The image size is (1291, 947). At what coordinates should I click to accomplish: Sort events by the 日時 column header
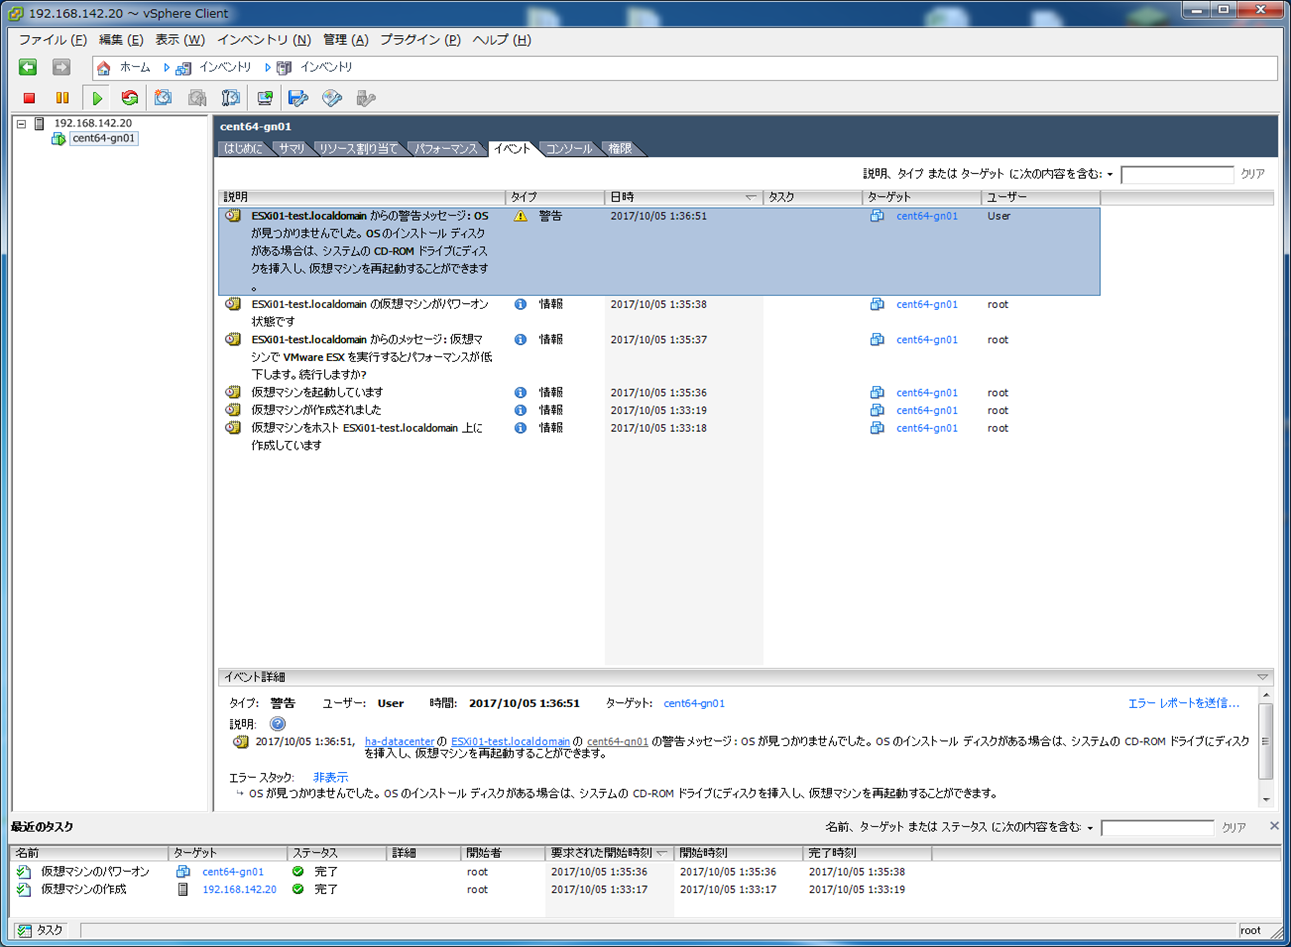683,197
